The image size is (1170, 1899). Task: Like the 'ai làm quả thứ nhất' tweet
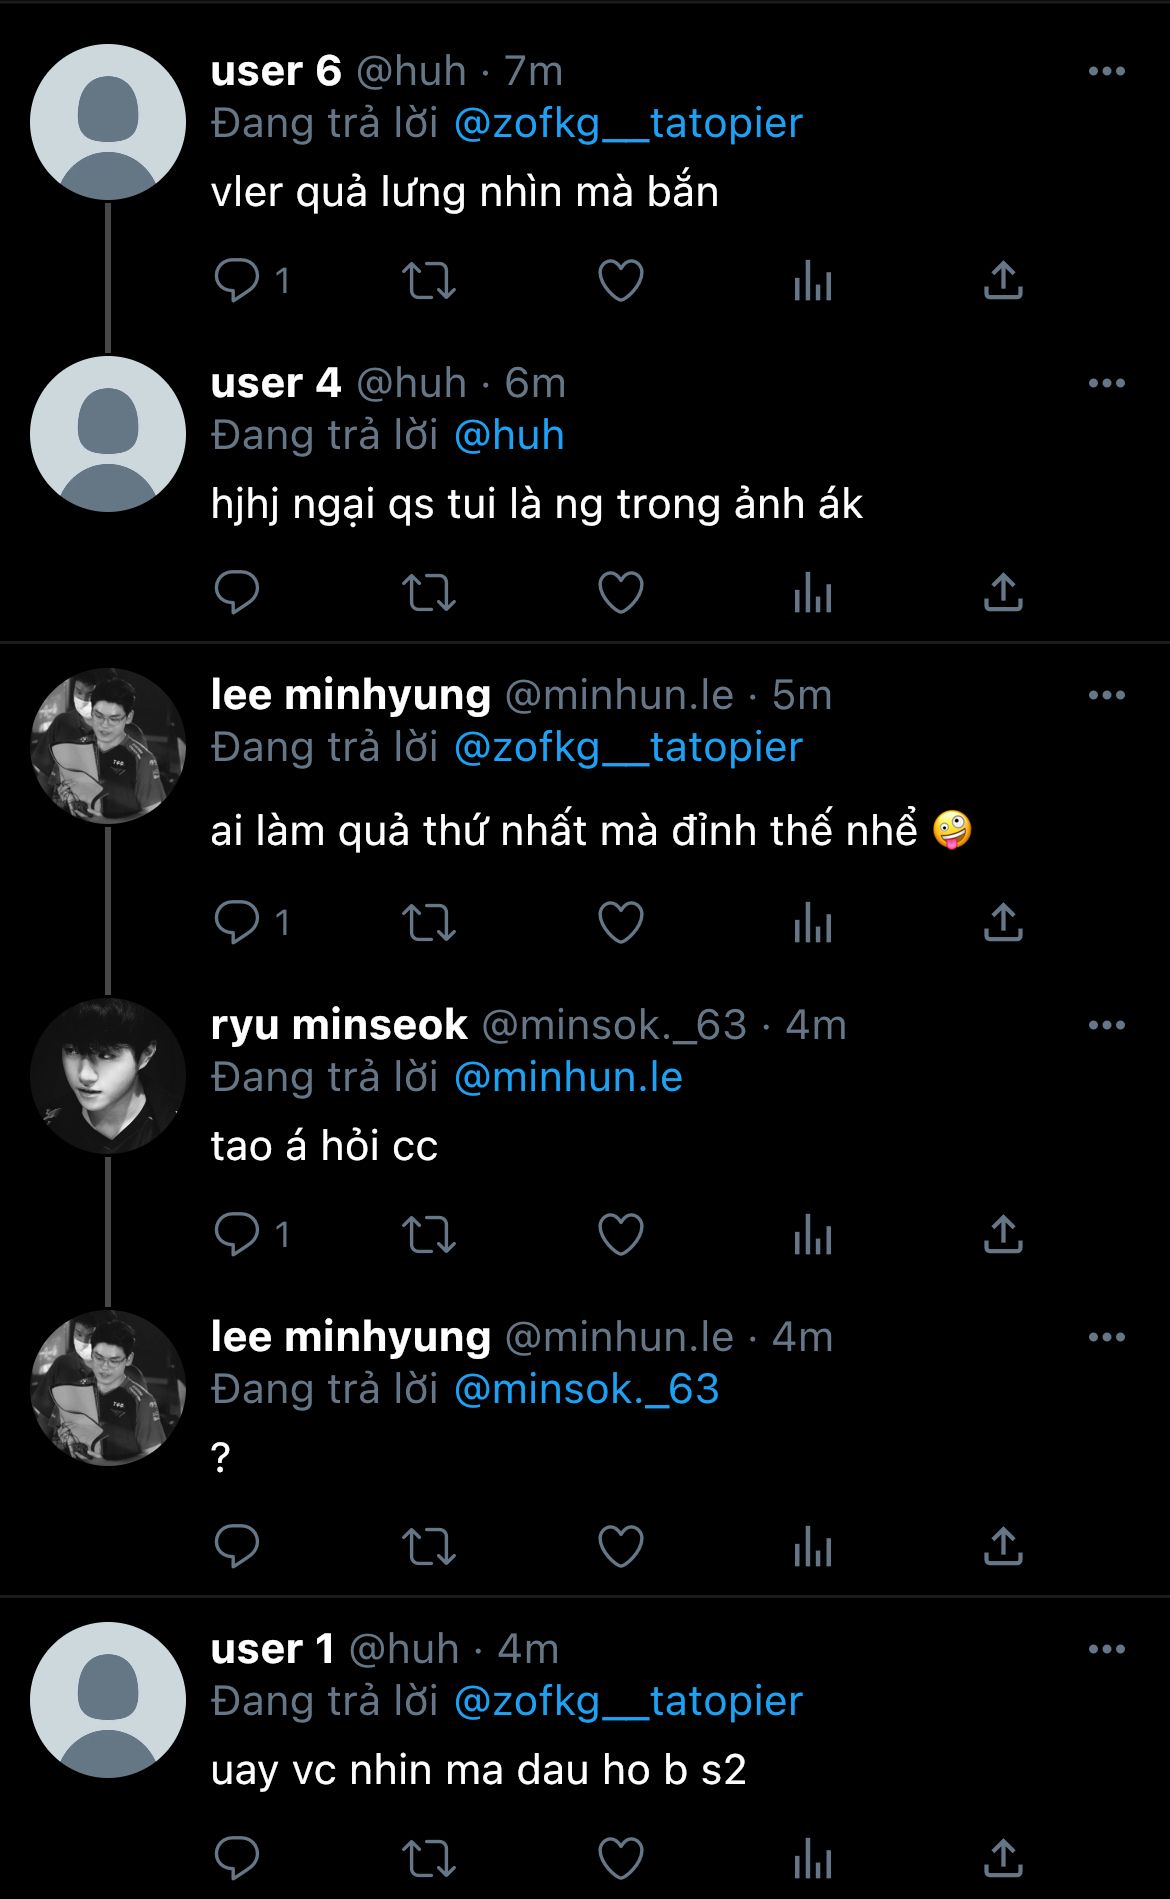click(620, 922)
